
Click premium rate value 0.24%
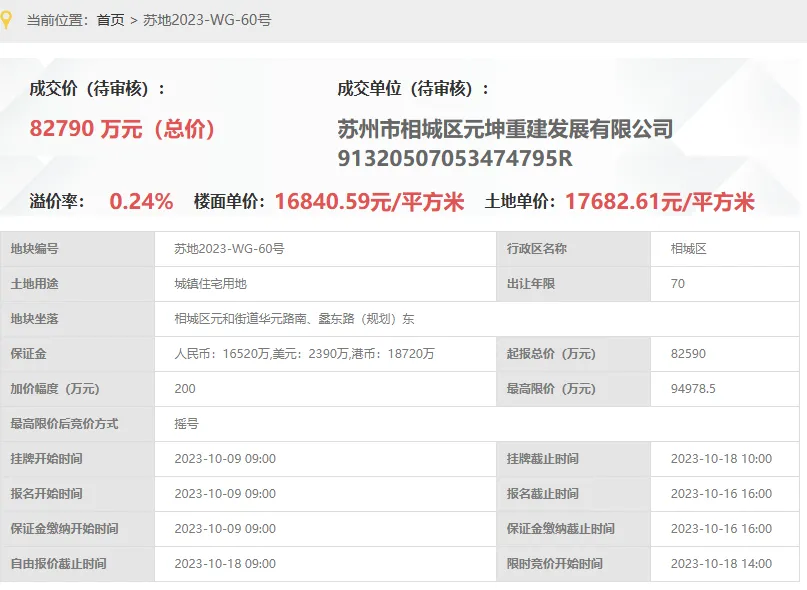click(141, 201)
